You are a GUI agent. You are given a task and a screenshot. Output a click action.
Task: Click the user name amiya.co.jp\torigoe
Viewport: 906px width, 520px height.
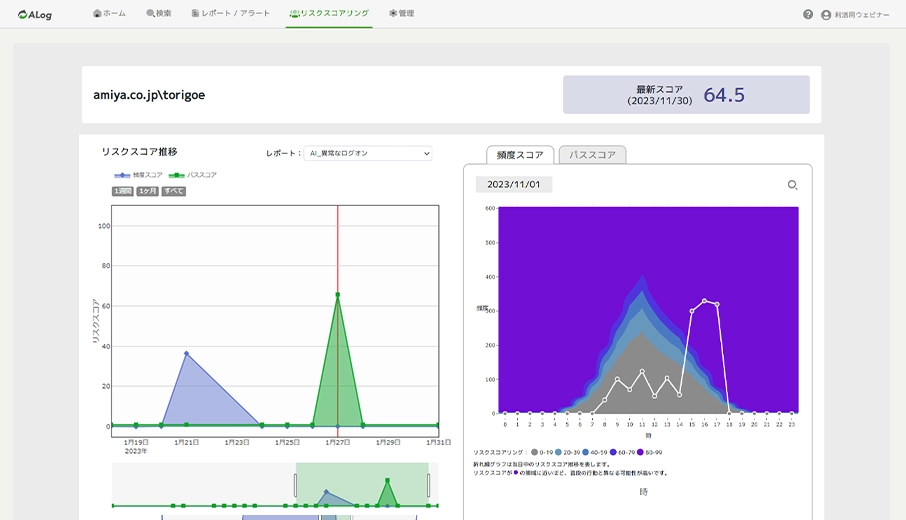[x=149, y=95]
